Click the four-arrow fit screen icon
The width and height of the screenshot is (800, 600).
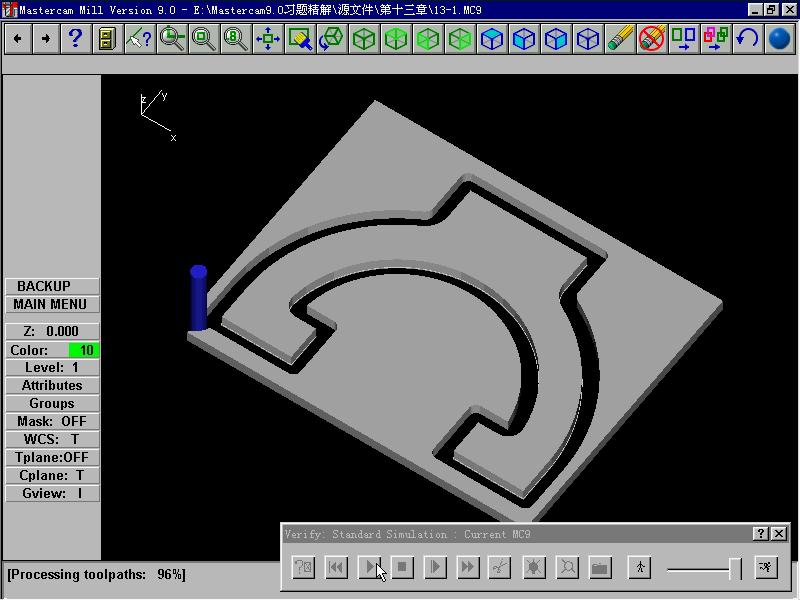pos(267,38)
